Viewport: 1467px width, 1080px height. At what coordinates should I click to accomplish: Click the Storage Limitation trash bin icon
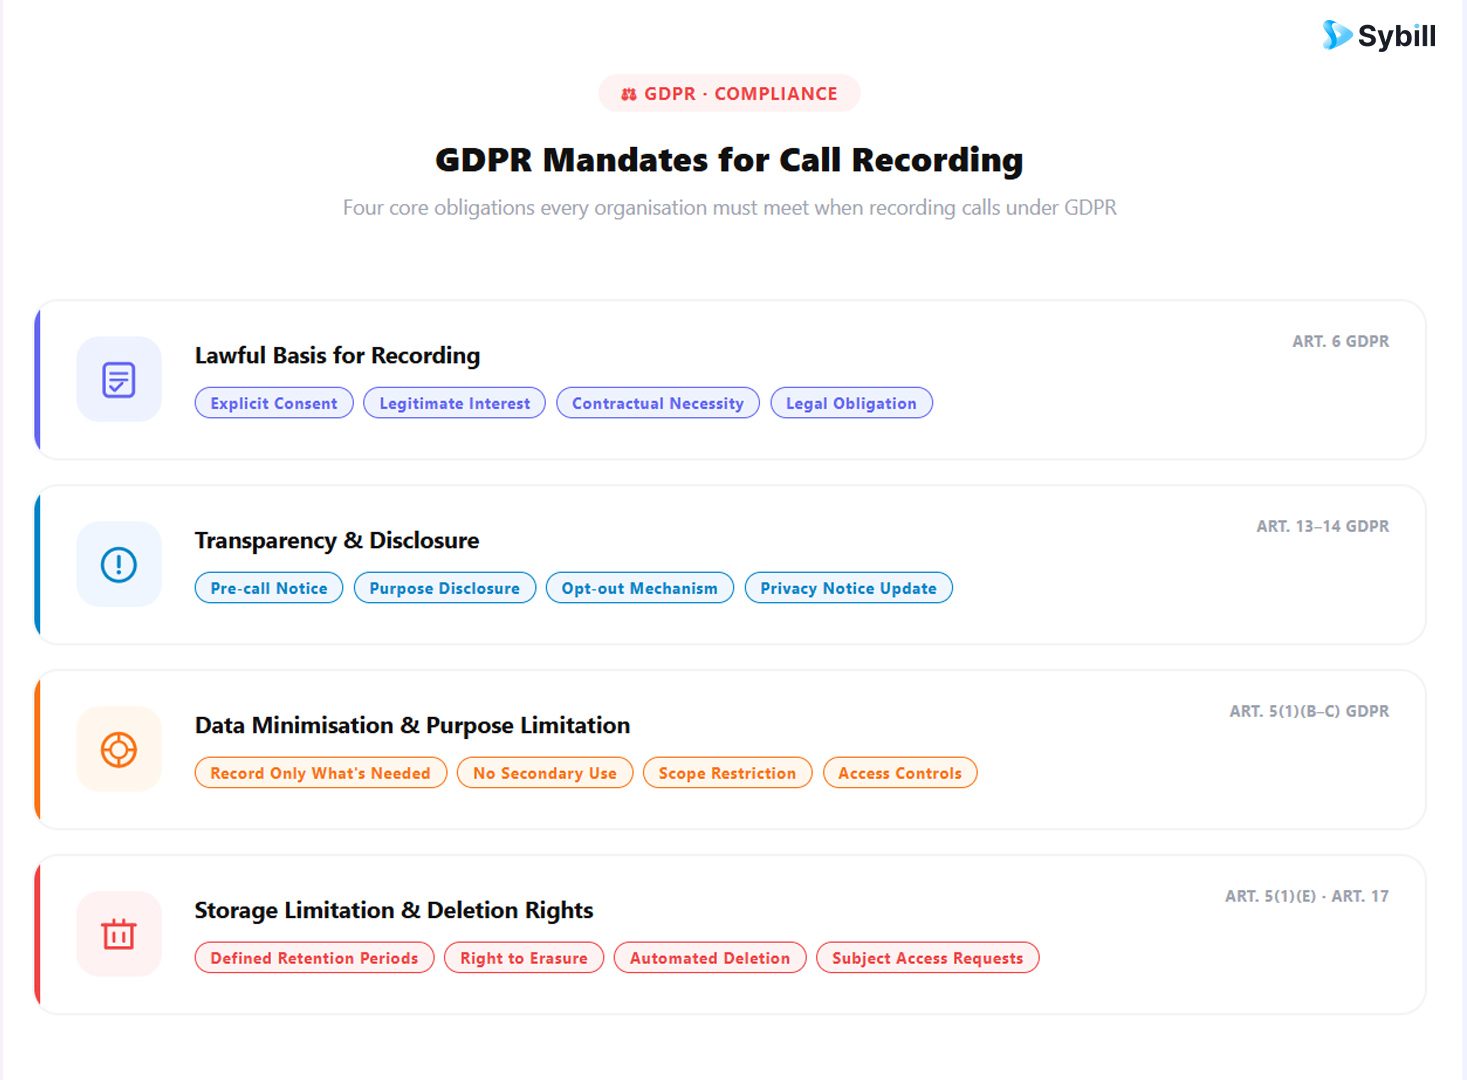tap(119, 935)
